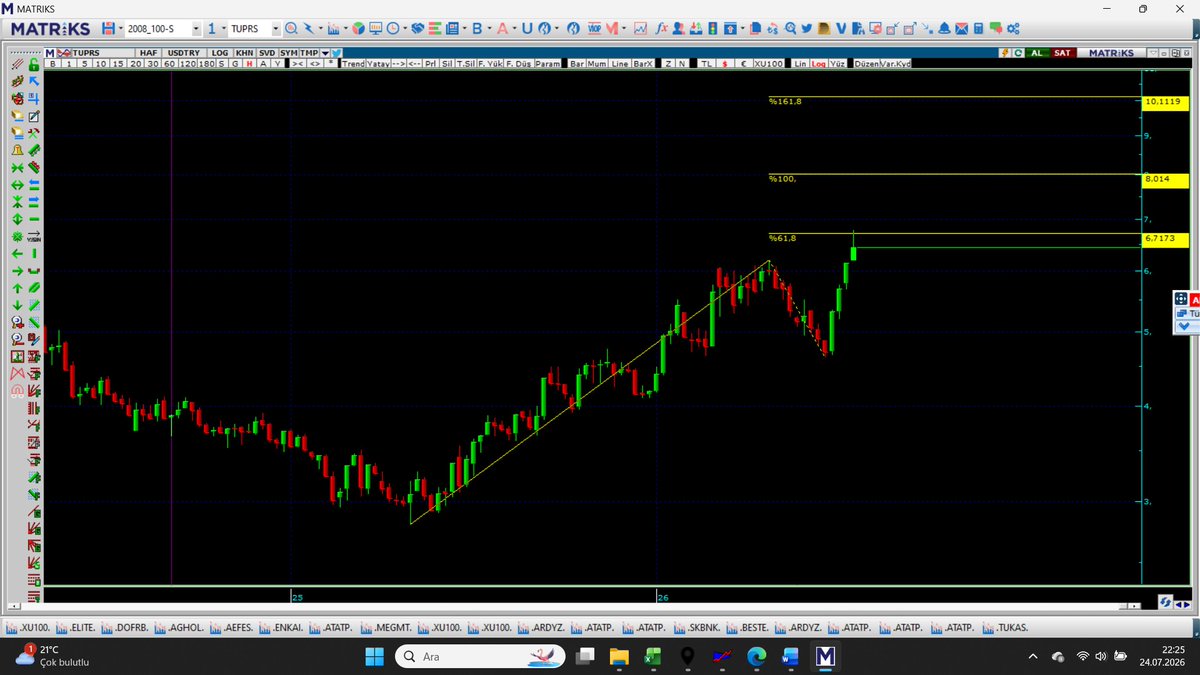Image resolution: width=1200 pixels, height=675 pixels.
Task: Open the dropdown arrow beside TMP
Action: (324, 52)
